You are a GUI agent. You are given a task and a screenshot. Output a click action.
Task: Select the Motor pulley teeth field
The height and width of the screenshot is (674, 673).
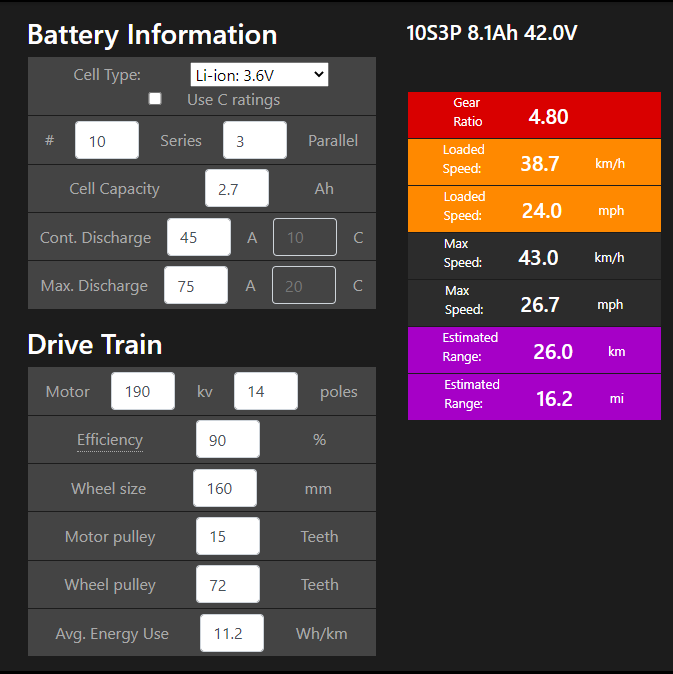(x=228, y=537)
